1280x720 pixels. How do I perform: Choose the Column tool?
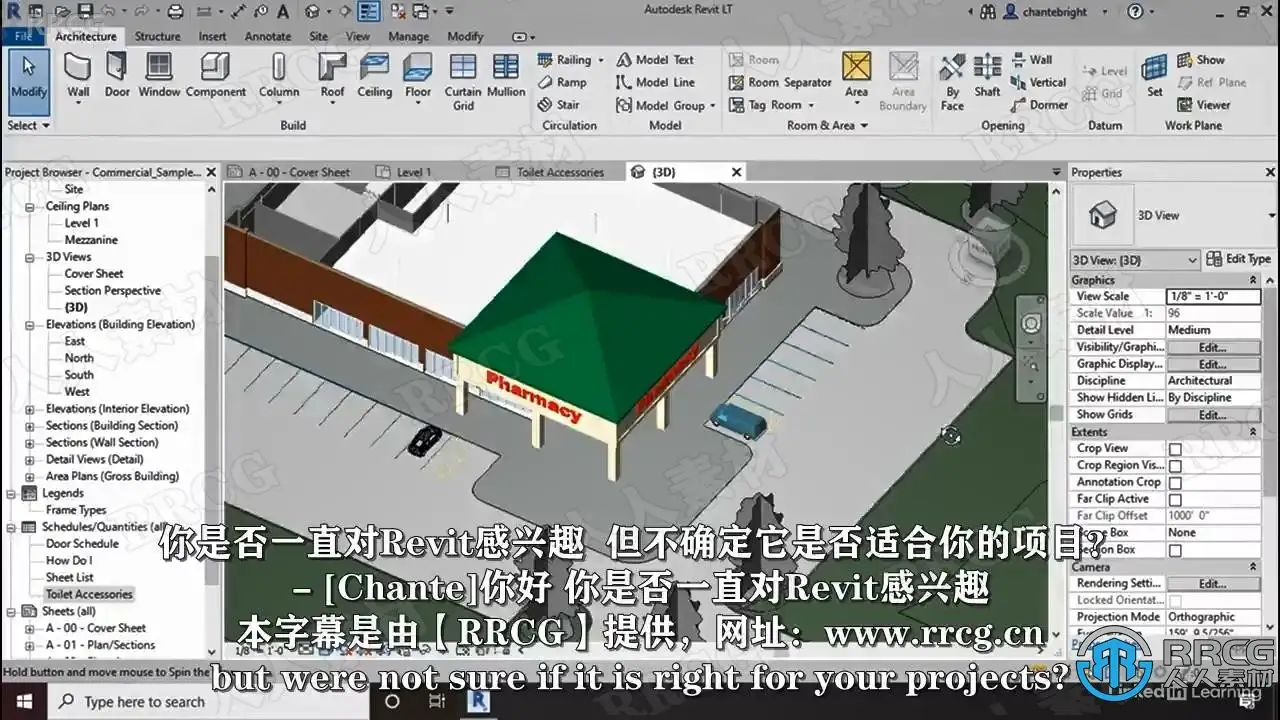279,77
